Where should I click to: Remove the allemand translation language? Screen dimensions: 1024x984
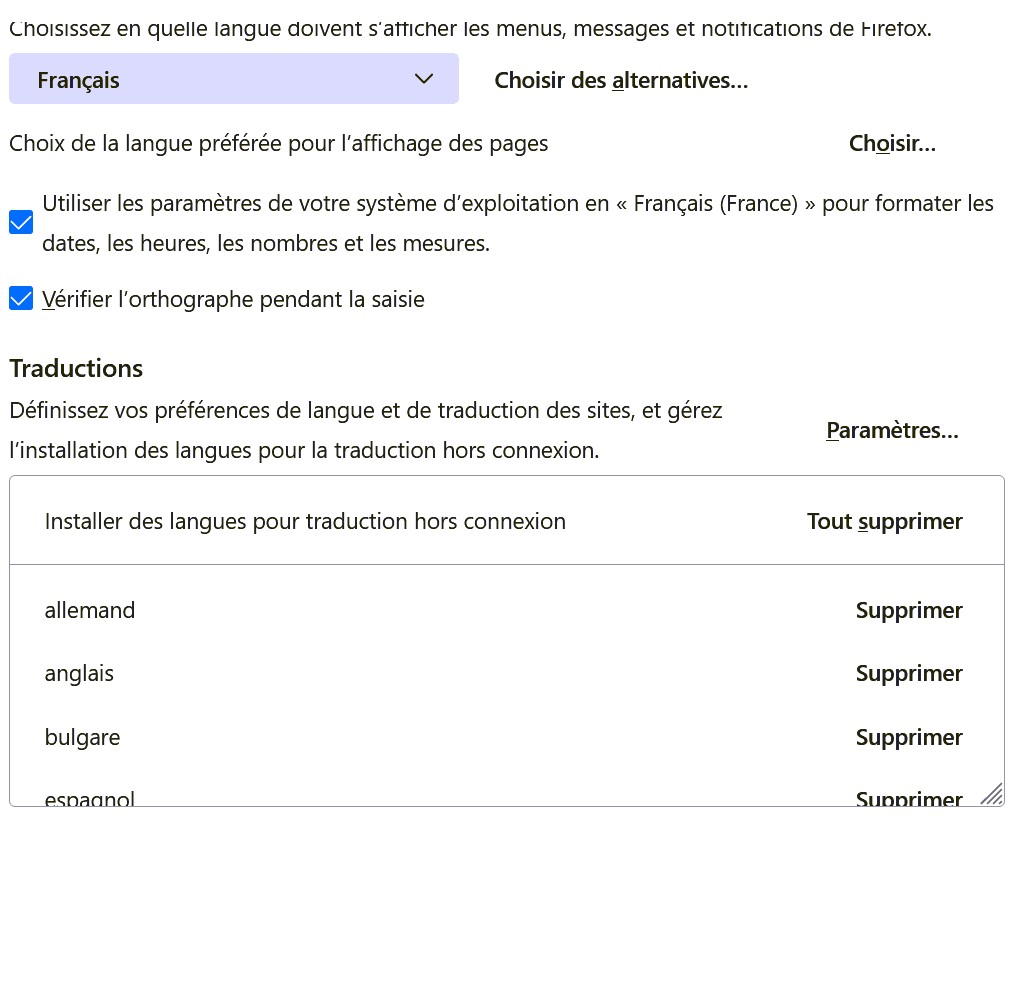click(908, 610)
